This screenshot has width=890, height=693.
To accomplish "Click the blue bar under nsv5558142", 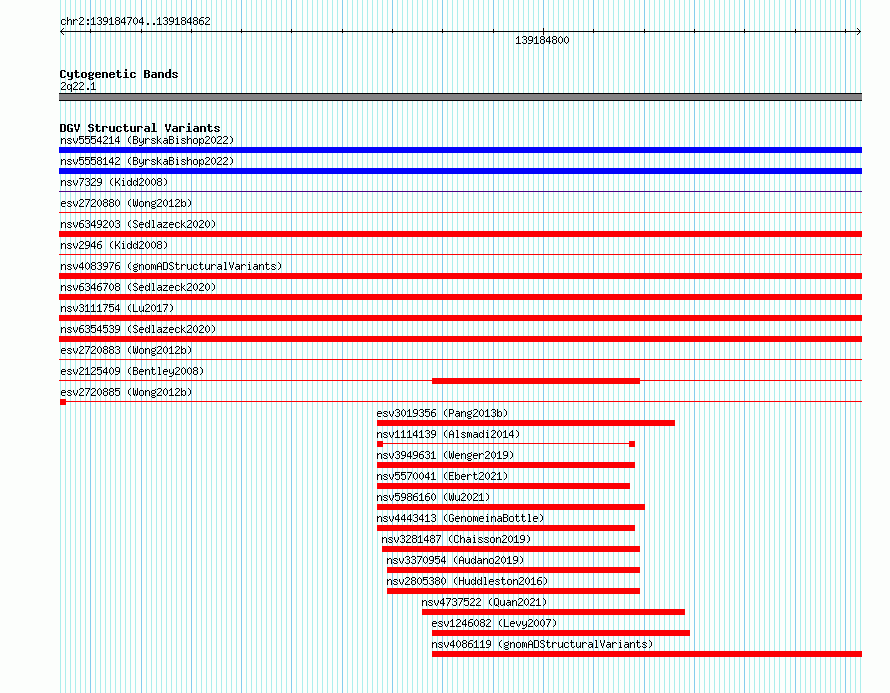I will 460,171.
